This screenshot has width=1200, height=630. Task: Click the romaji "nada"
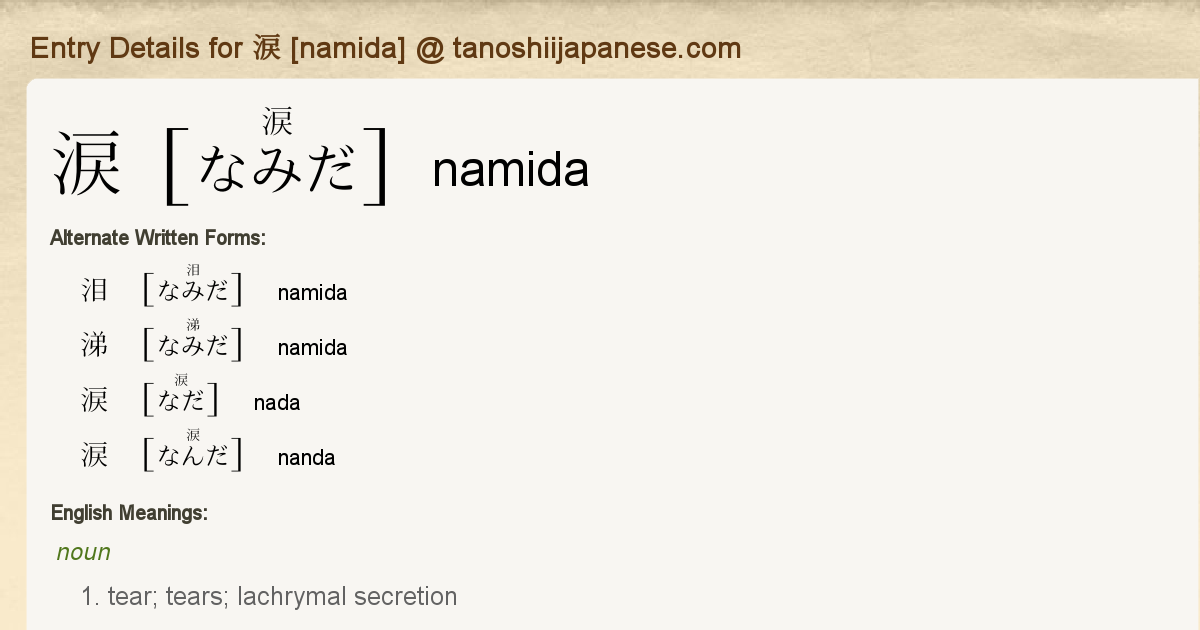(277, 403)
